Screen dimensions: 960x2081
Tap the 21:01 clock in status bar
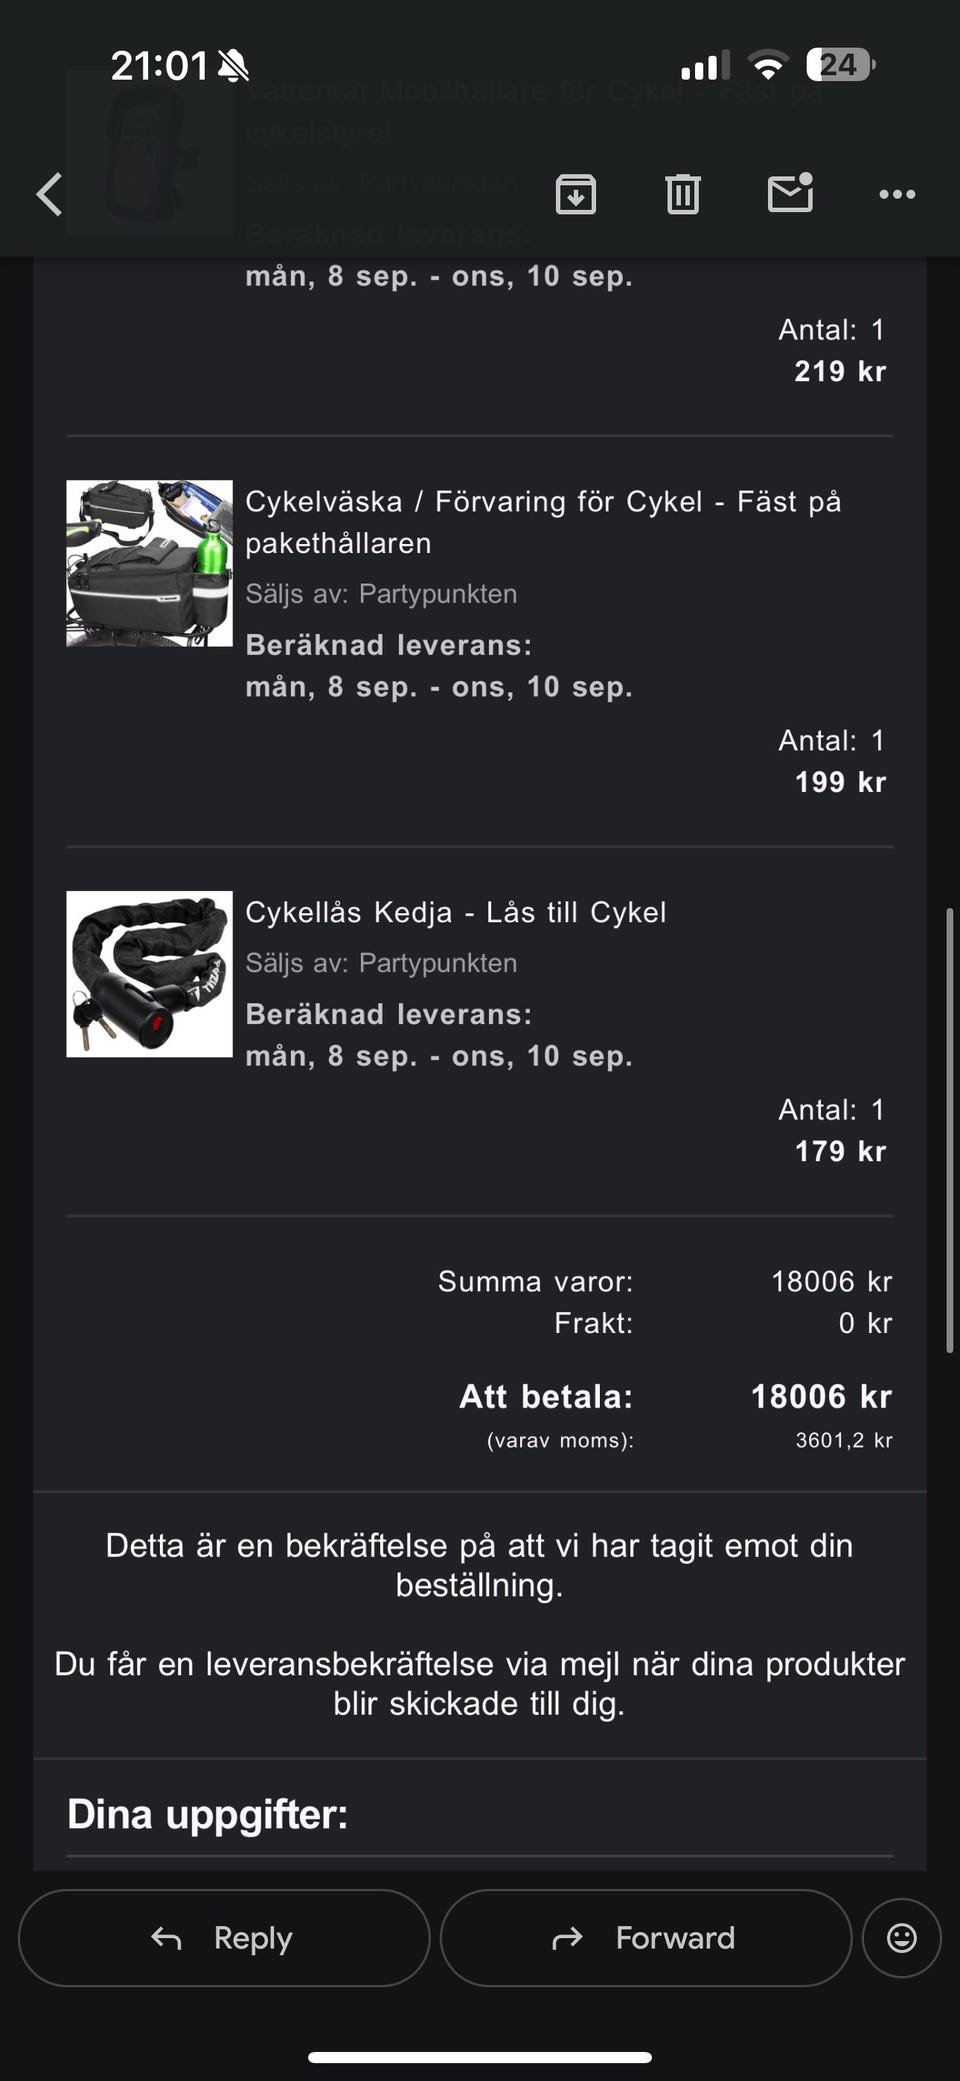pyautogui.click(x=158, y=66)
